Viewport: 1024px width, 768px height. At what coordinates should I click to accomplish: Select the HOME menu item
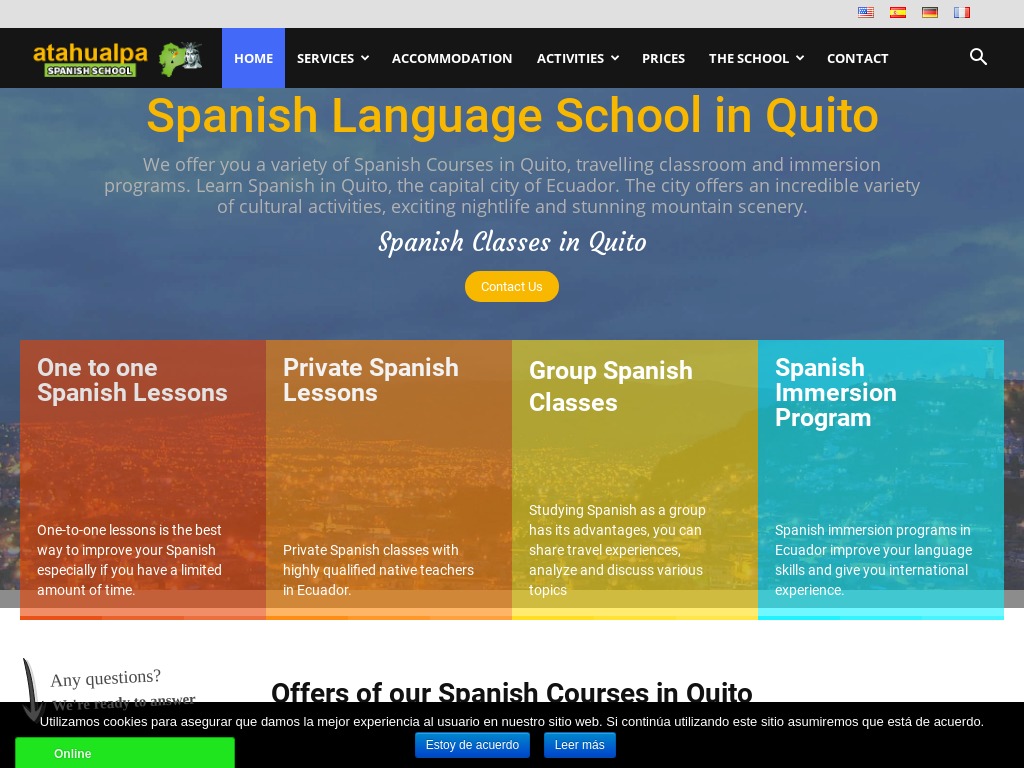[x=253, y=58]
